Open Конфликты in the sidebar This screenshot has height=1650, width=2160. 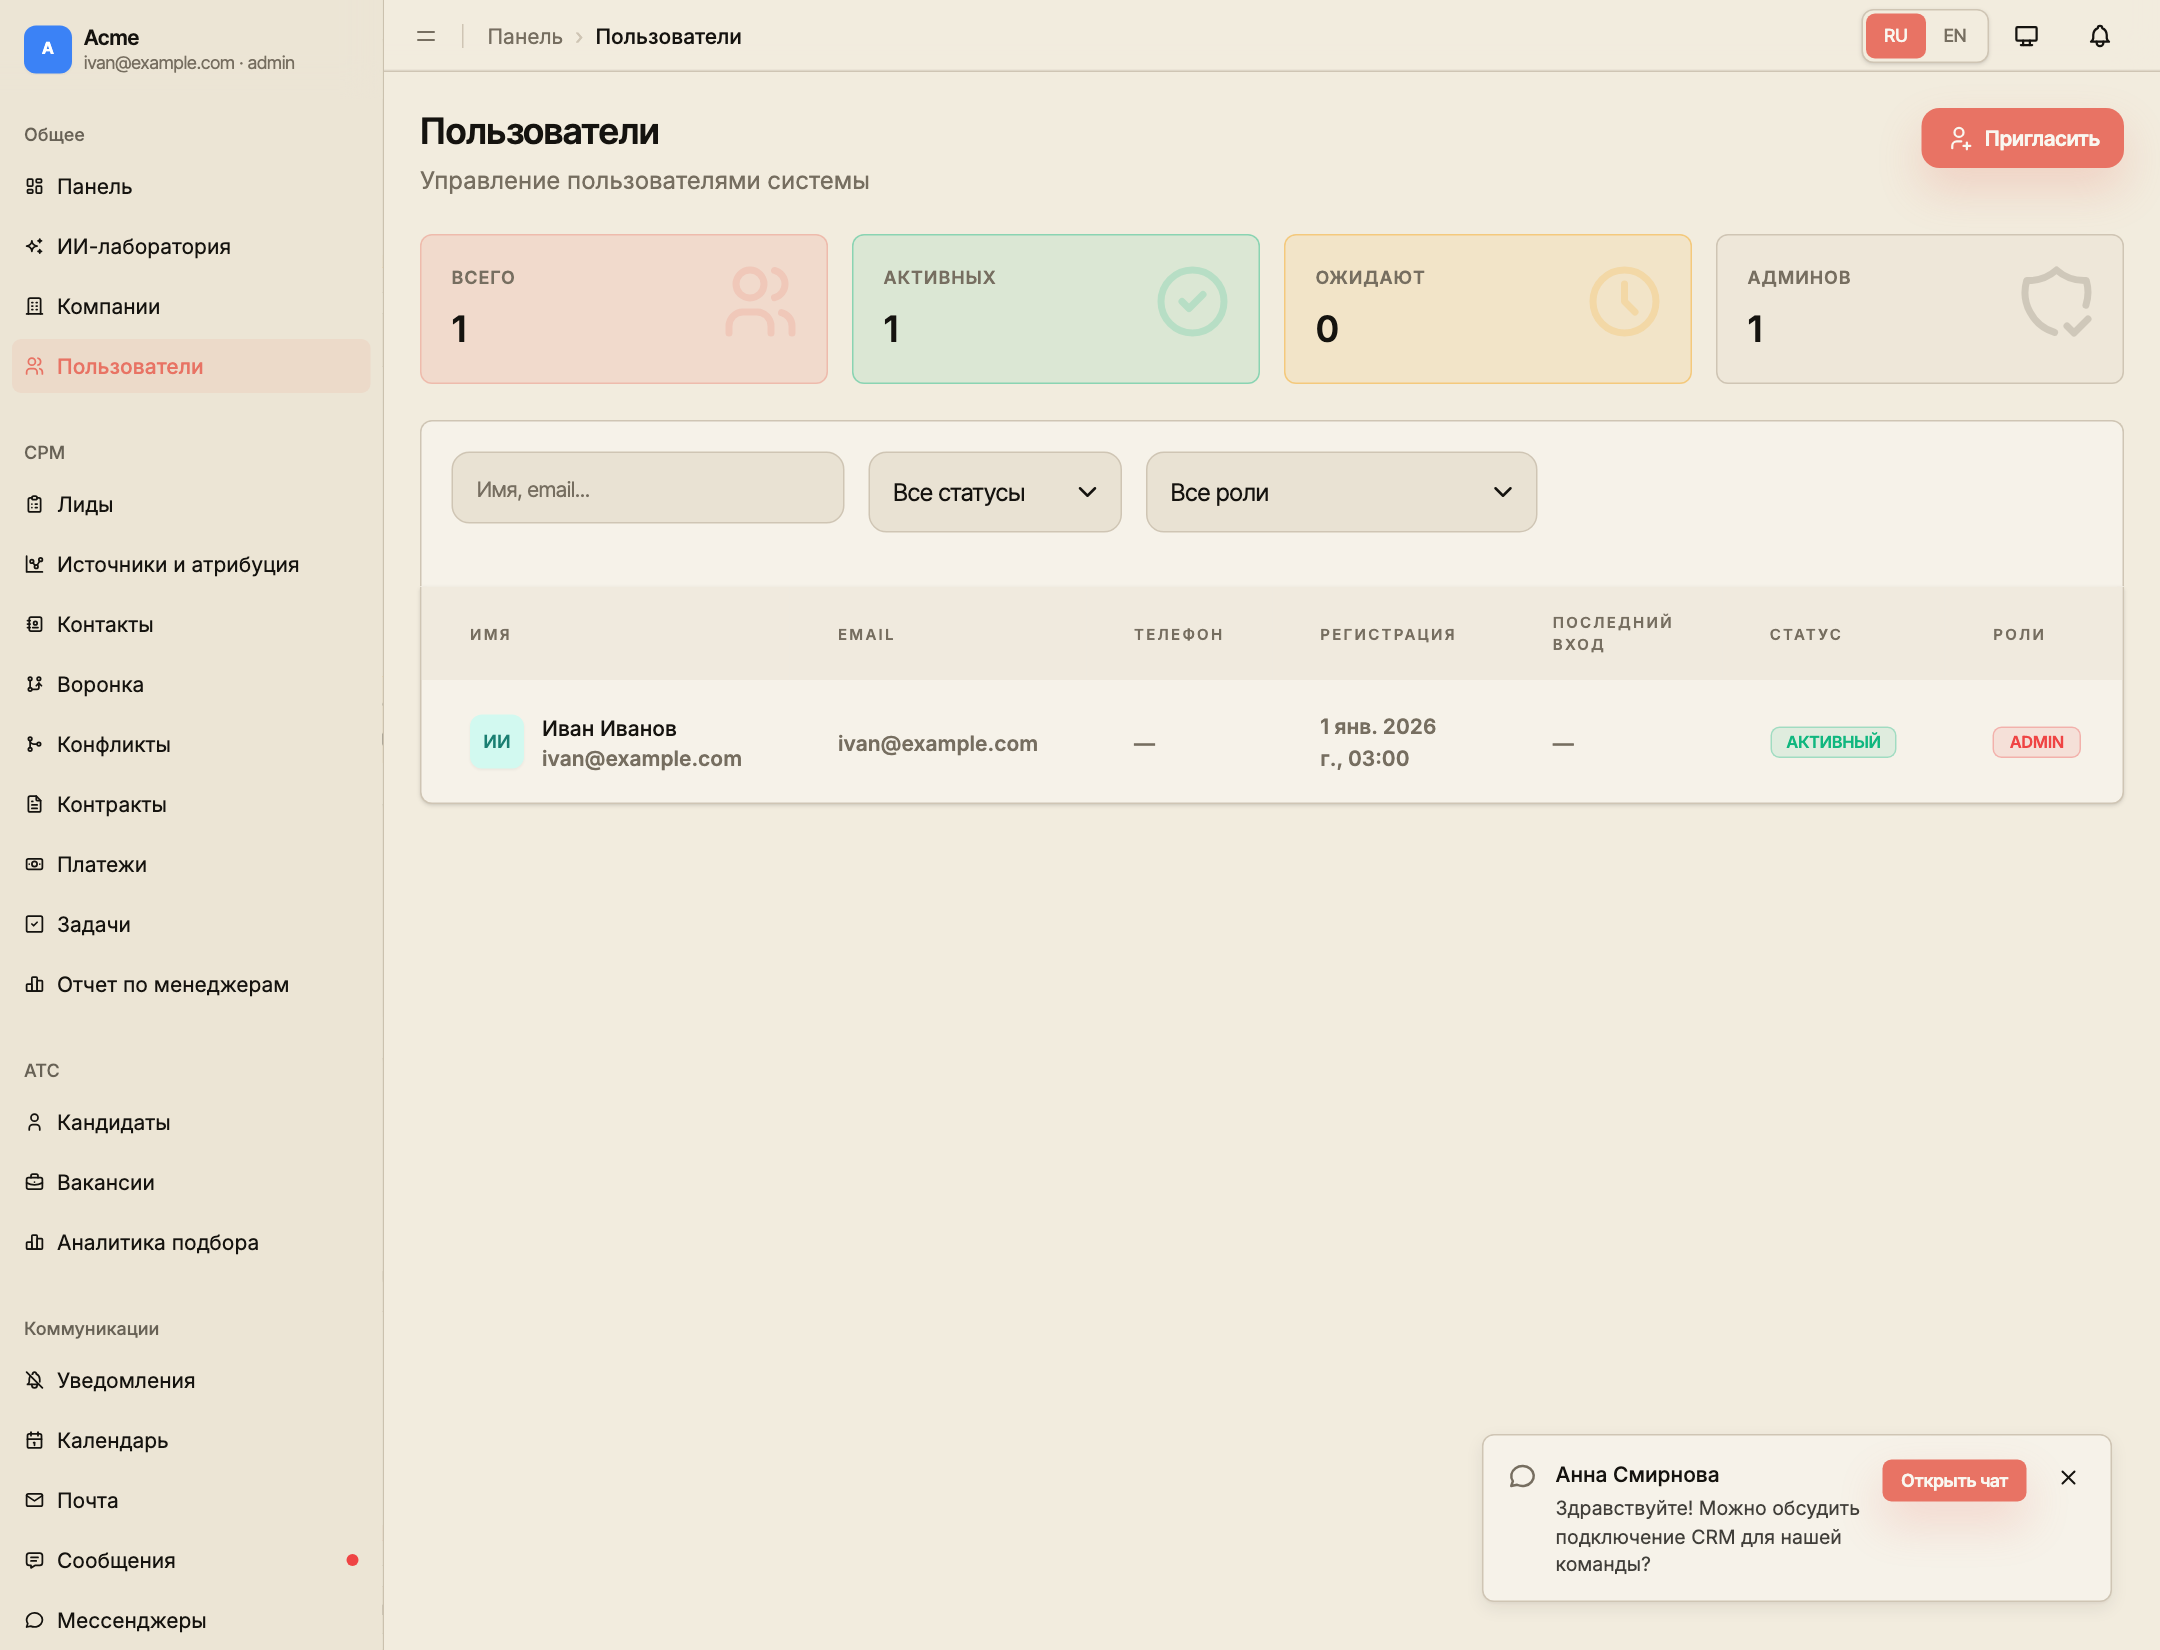point(191,744)
